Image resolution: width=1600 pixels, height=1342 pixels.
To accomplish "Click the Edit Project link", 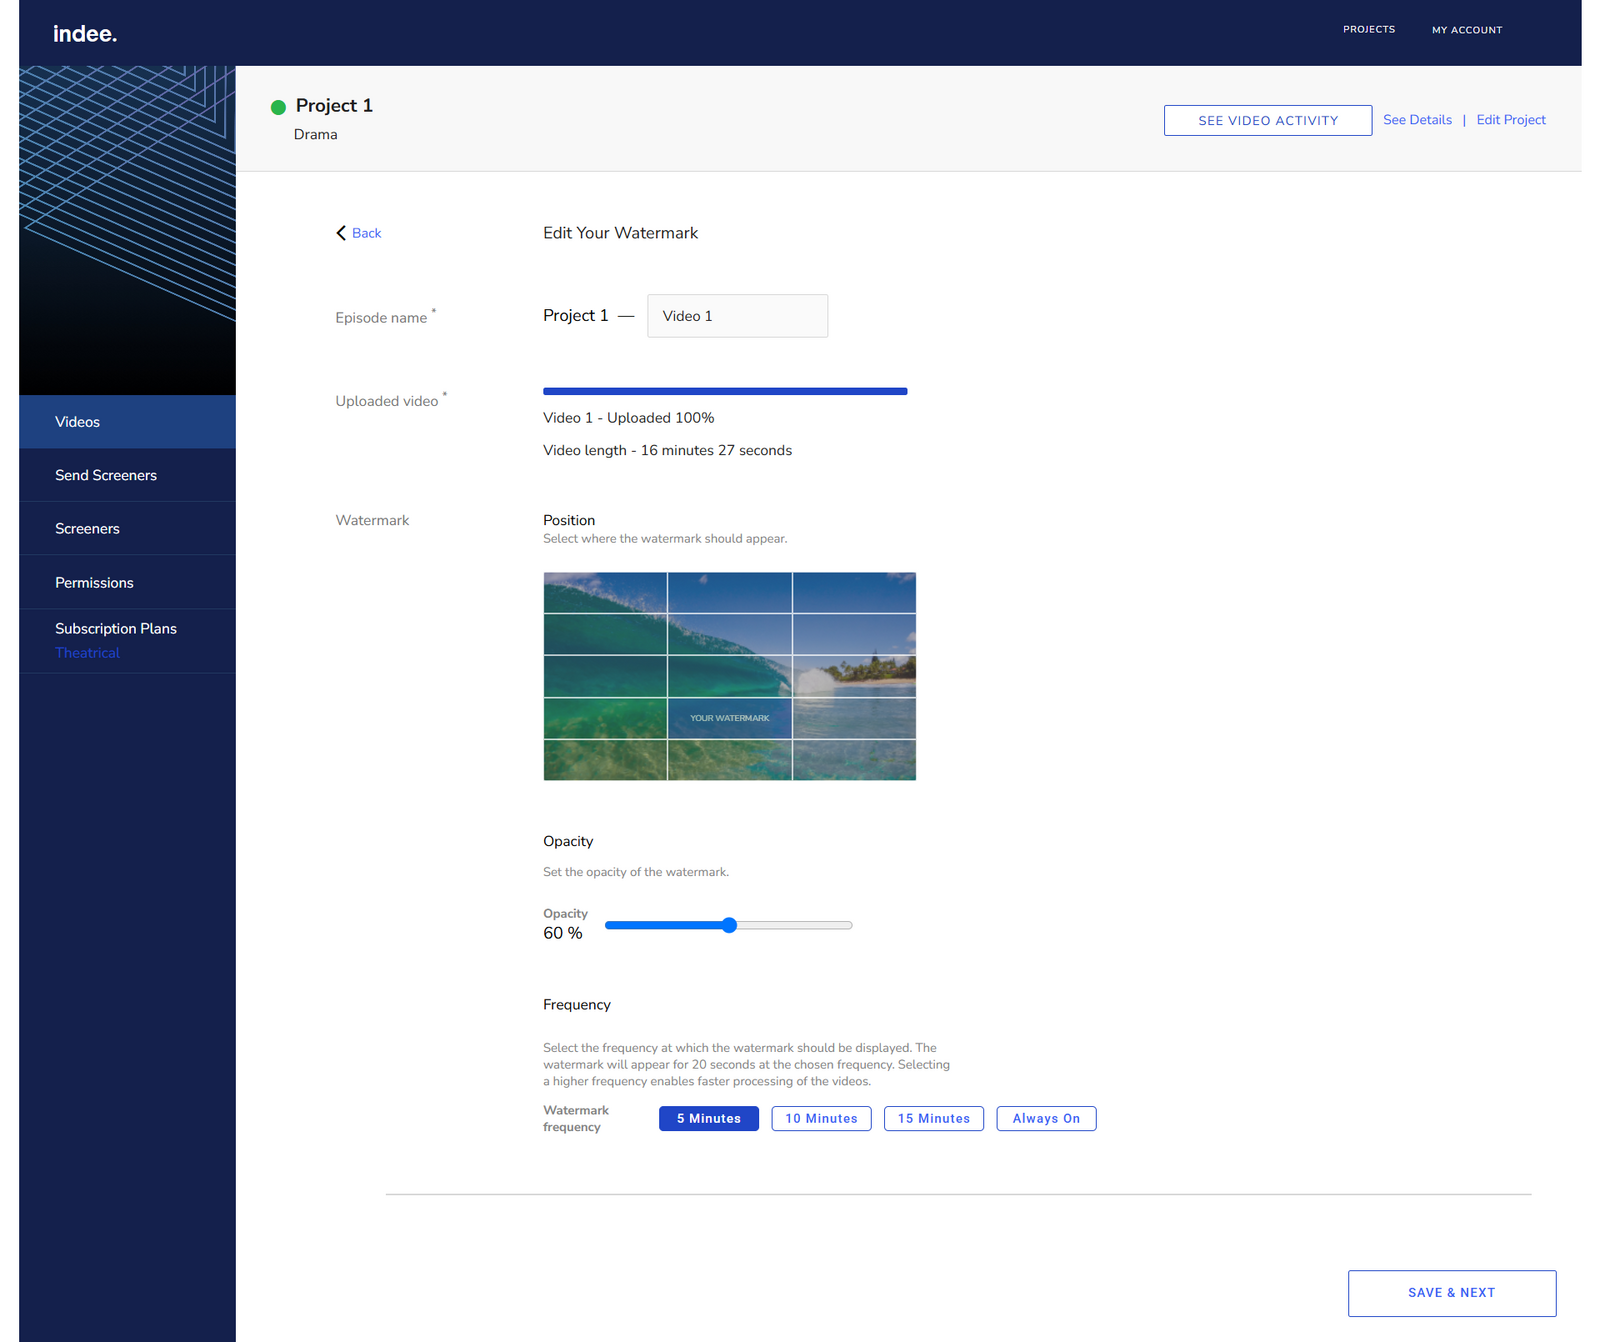I will (x=1510, y=120).
